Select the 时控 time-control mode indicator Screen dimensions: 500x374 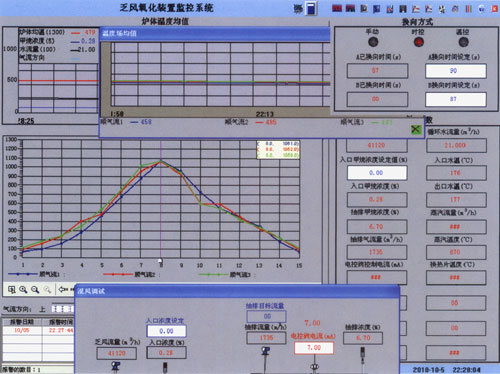pos(418,42)
